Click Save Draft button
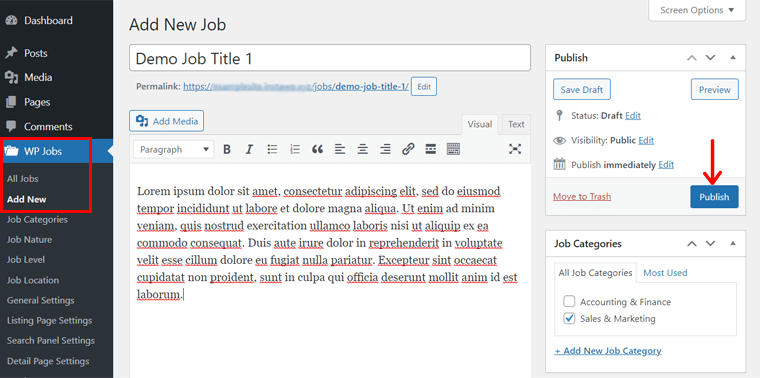The image size is (760, 378). [x=582, y=90]
